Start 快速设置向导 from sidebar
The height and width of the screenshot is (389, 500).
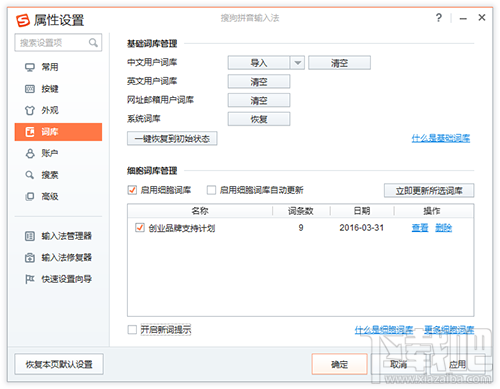(58, 279)
